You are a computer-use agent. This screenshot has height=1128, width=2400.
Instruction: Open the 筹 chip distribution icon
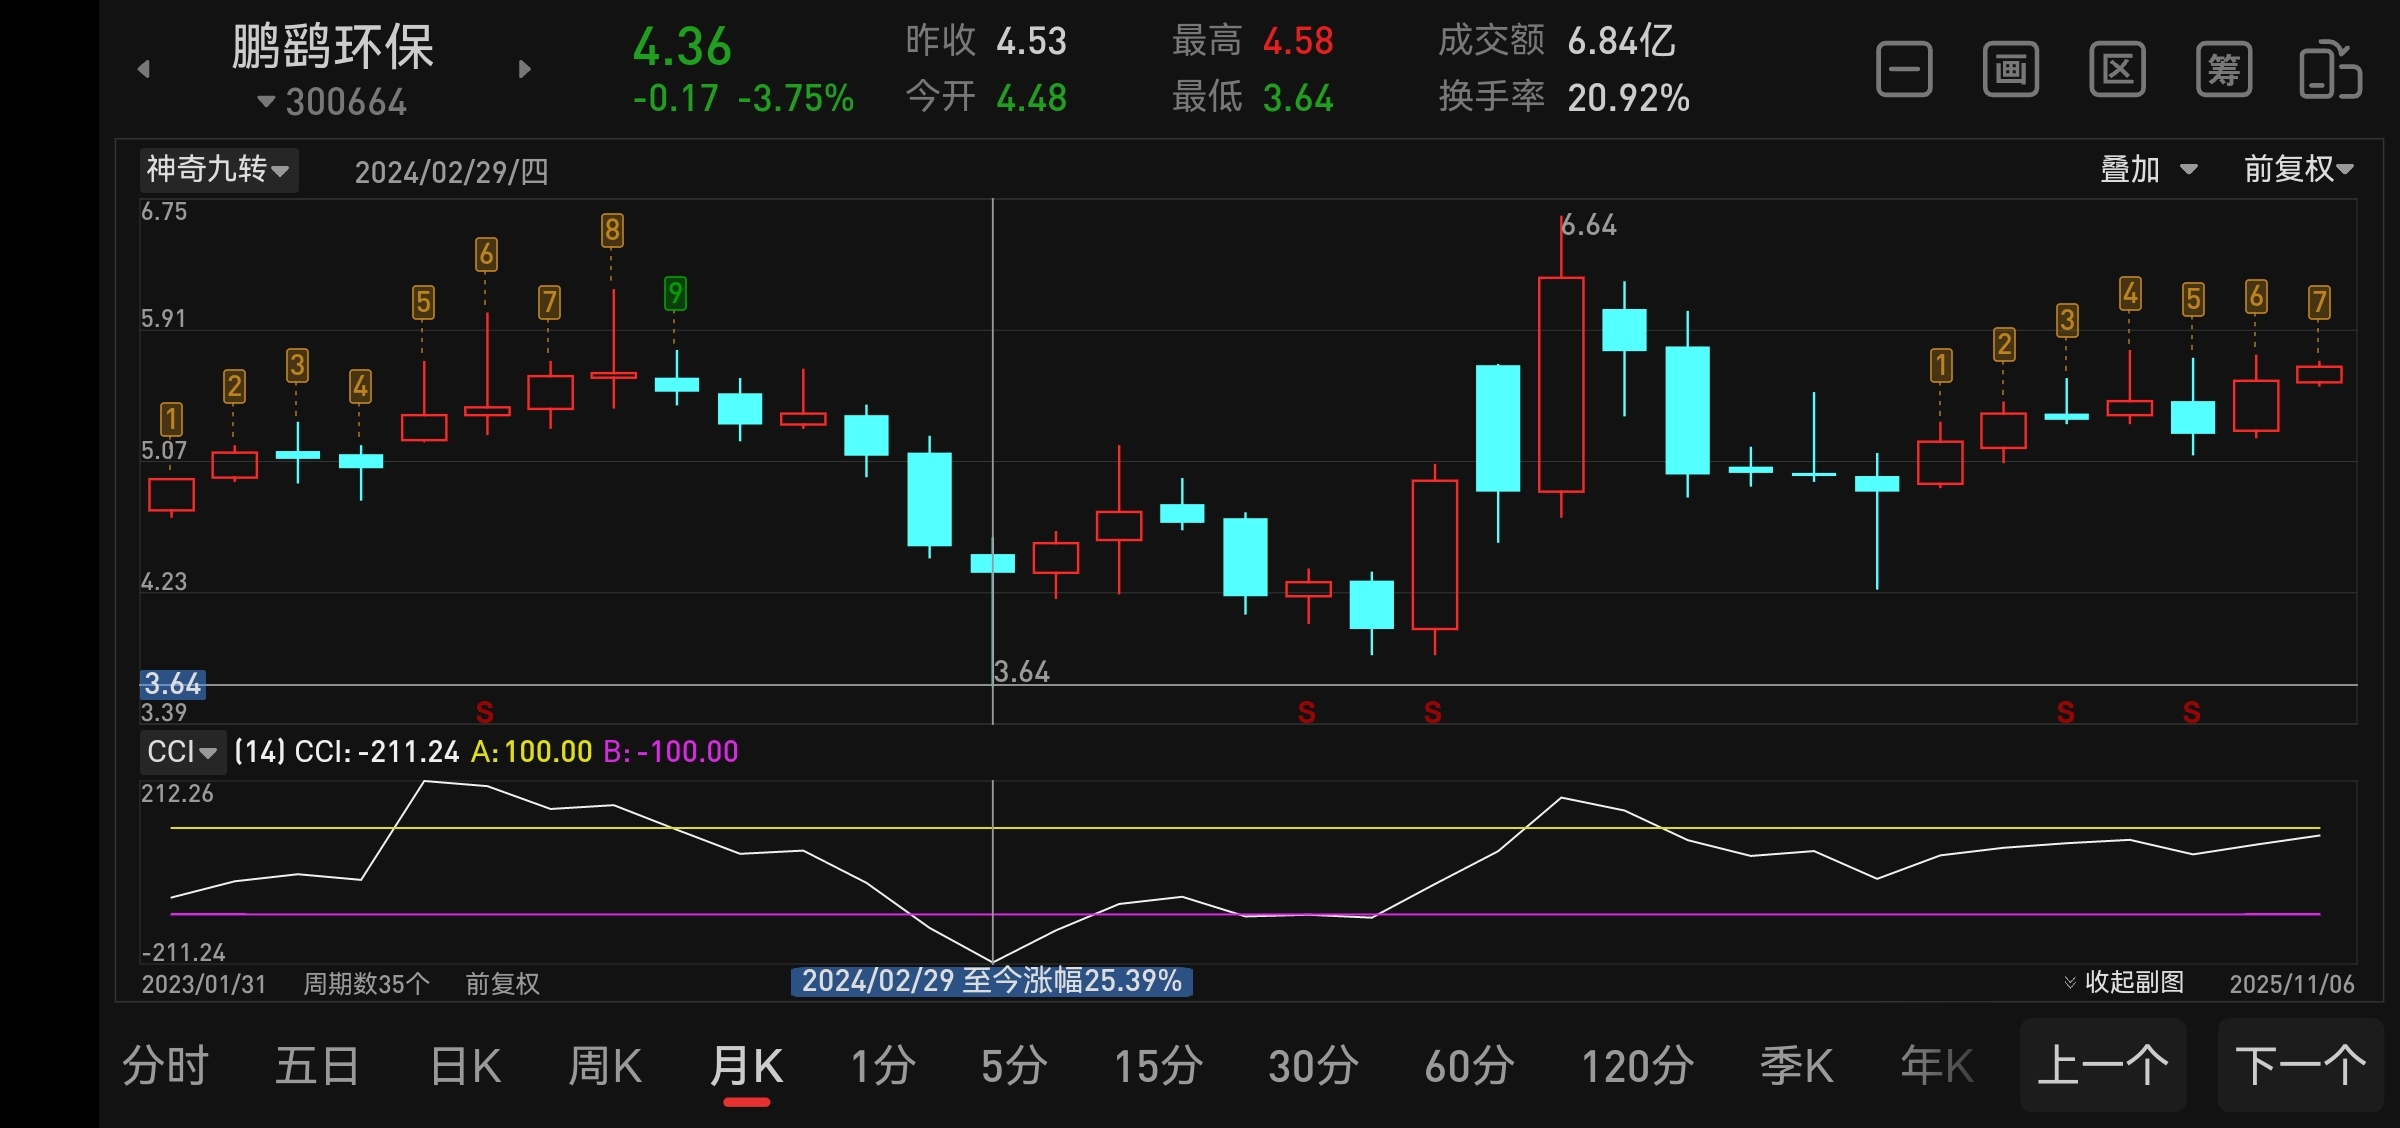click(2224, 70)
